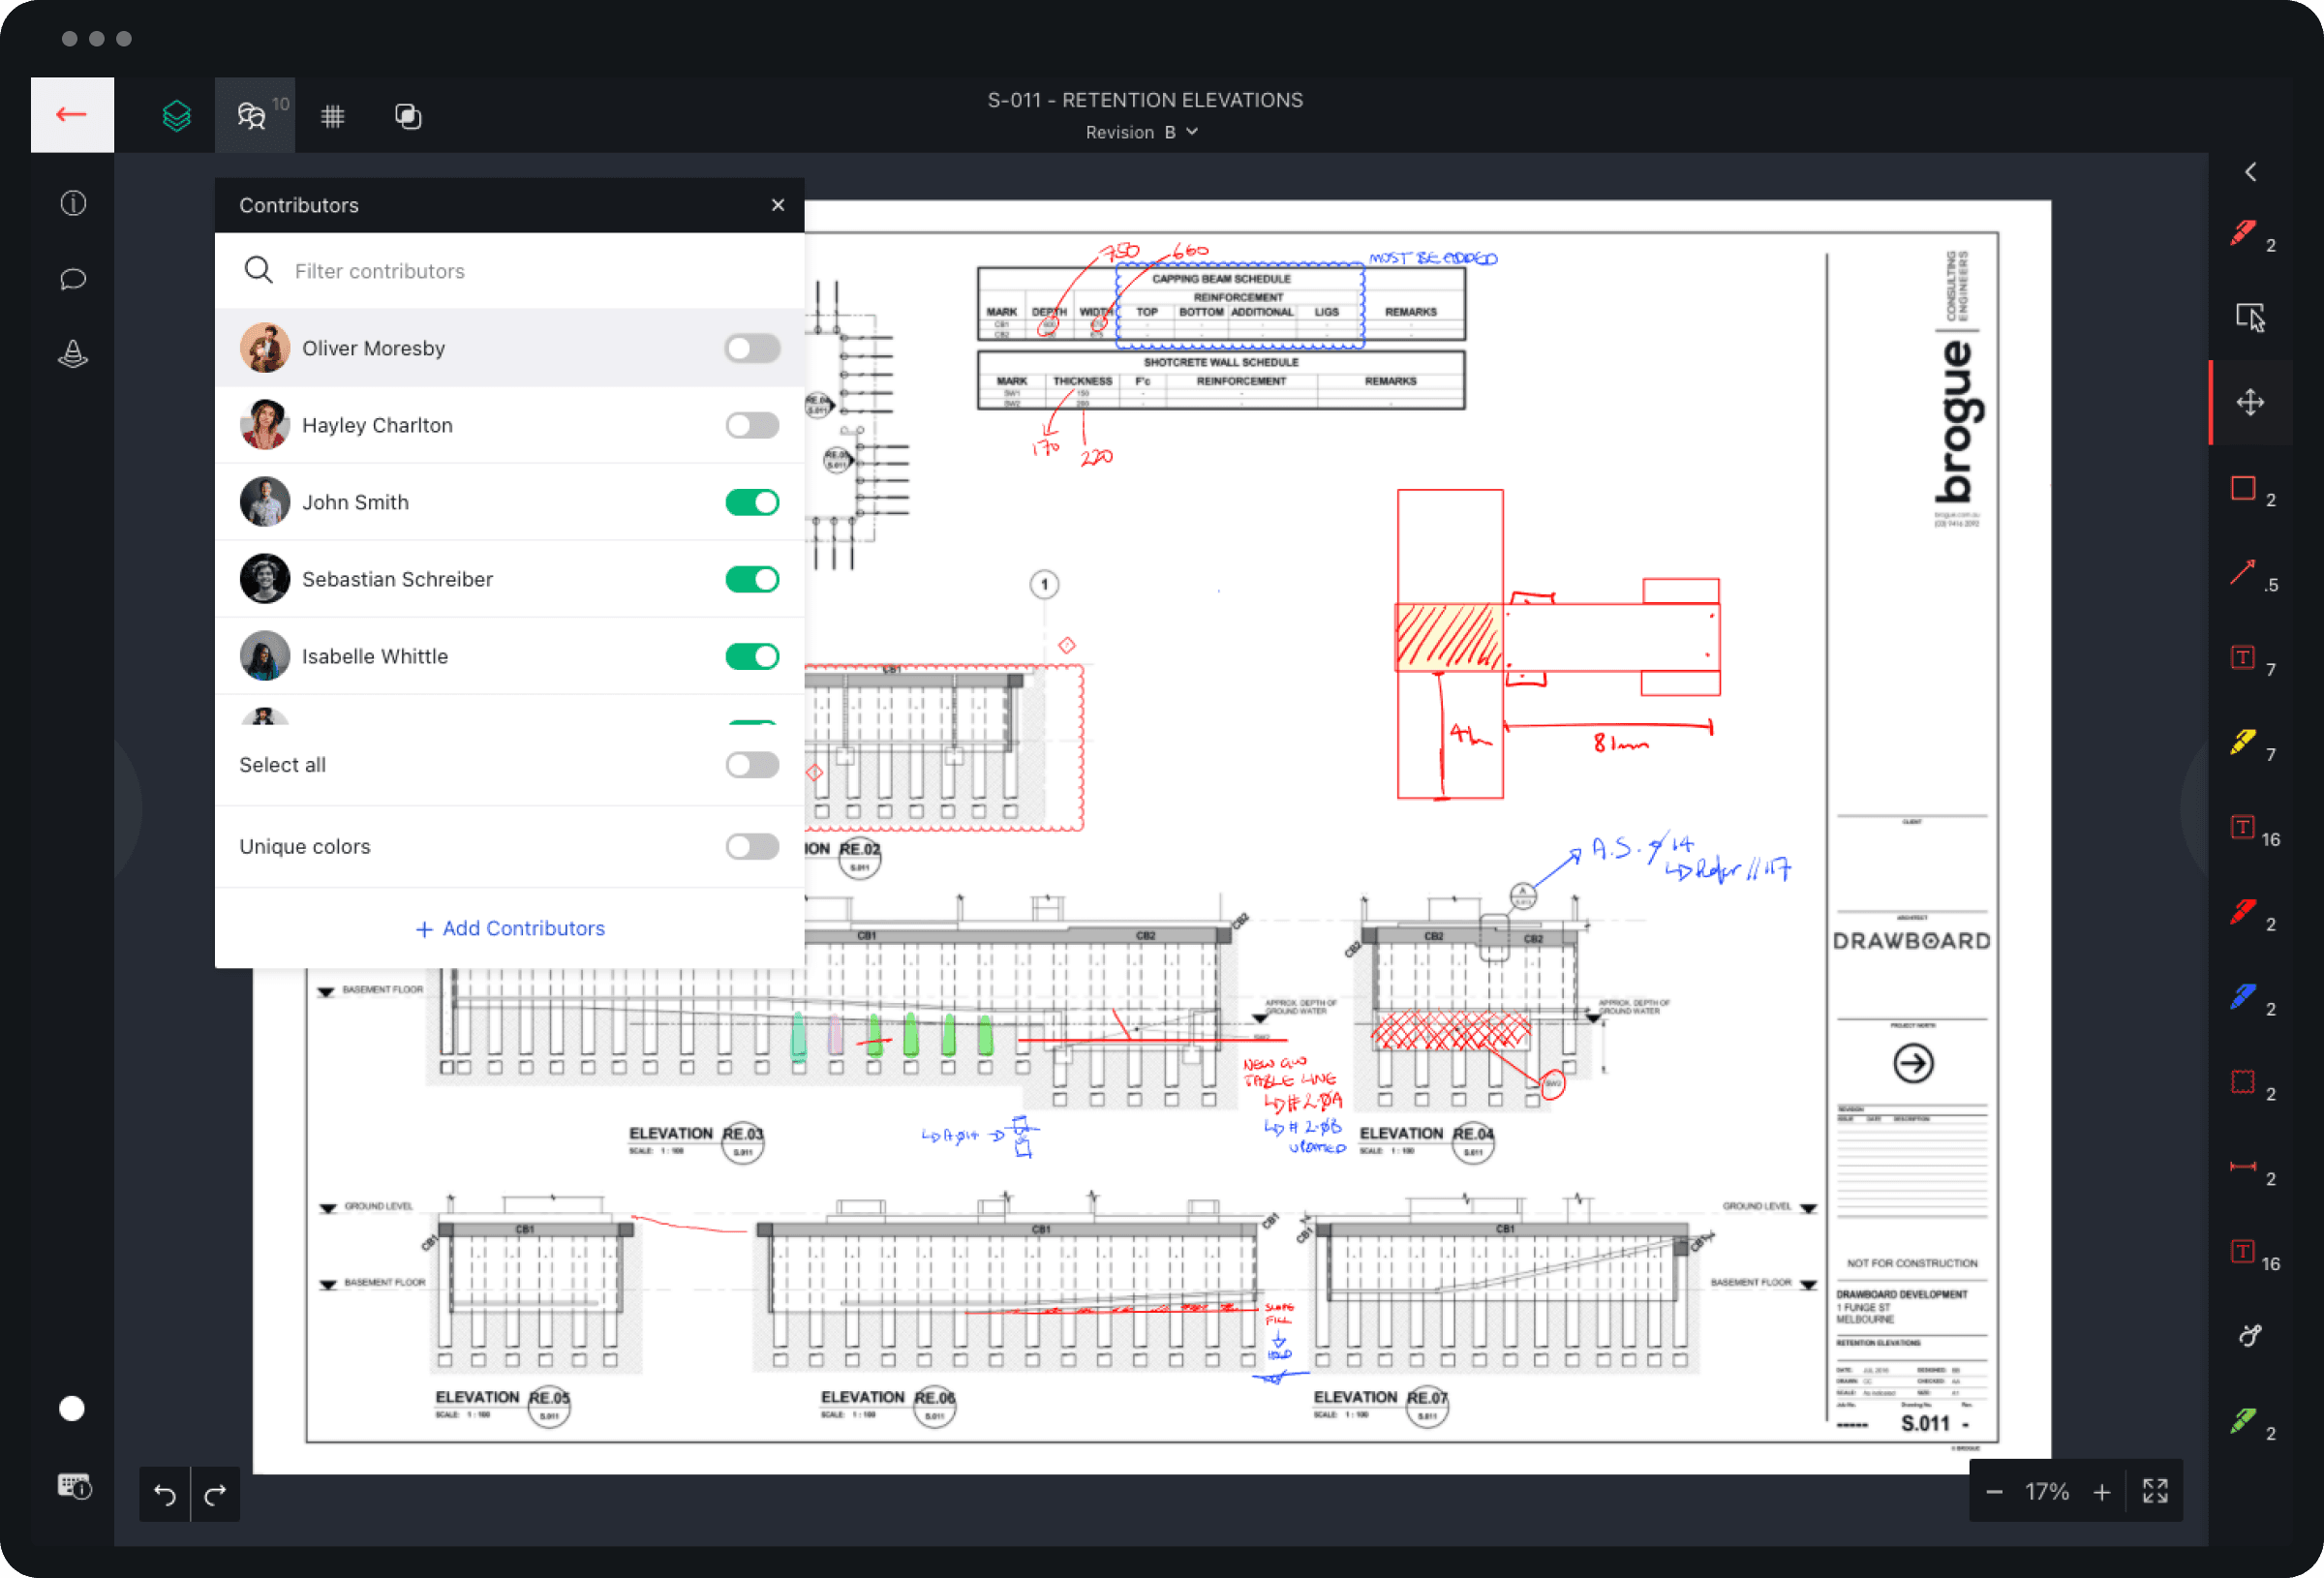Open the layers panel icon

coord(176,115)
